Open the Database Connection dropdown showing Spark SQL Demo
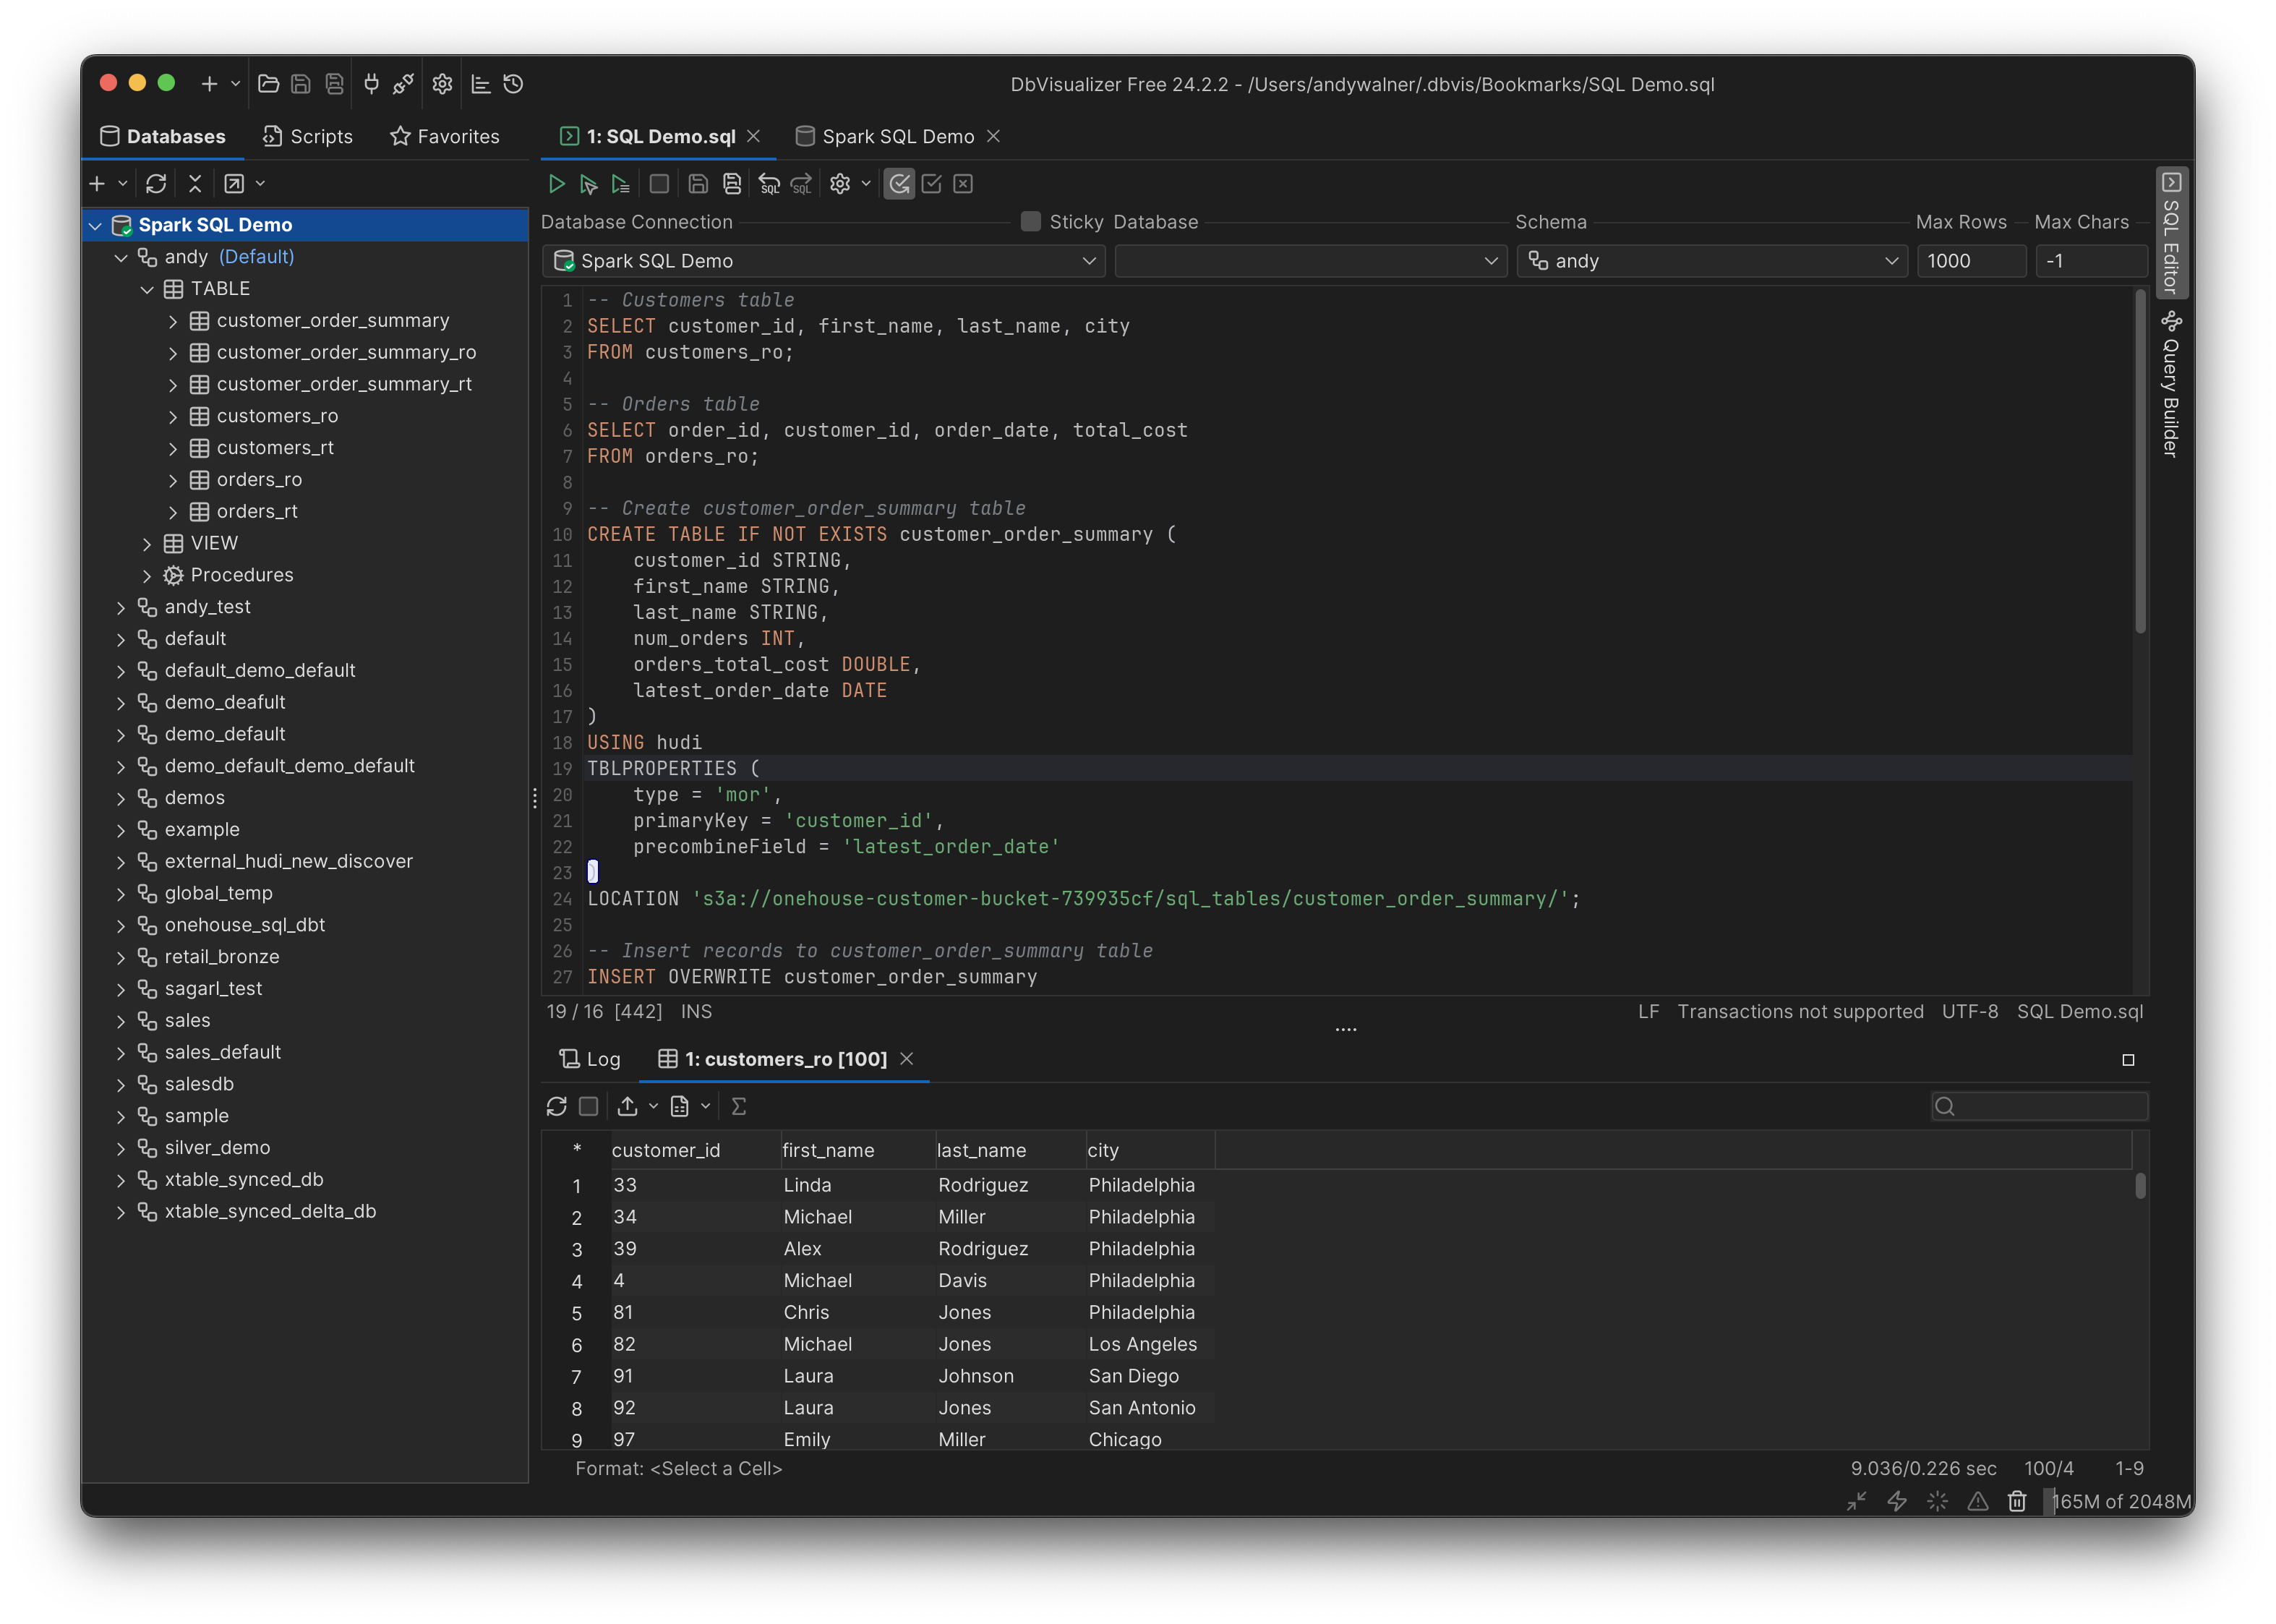 click(x=824, y=261)
